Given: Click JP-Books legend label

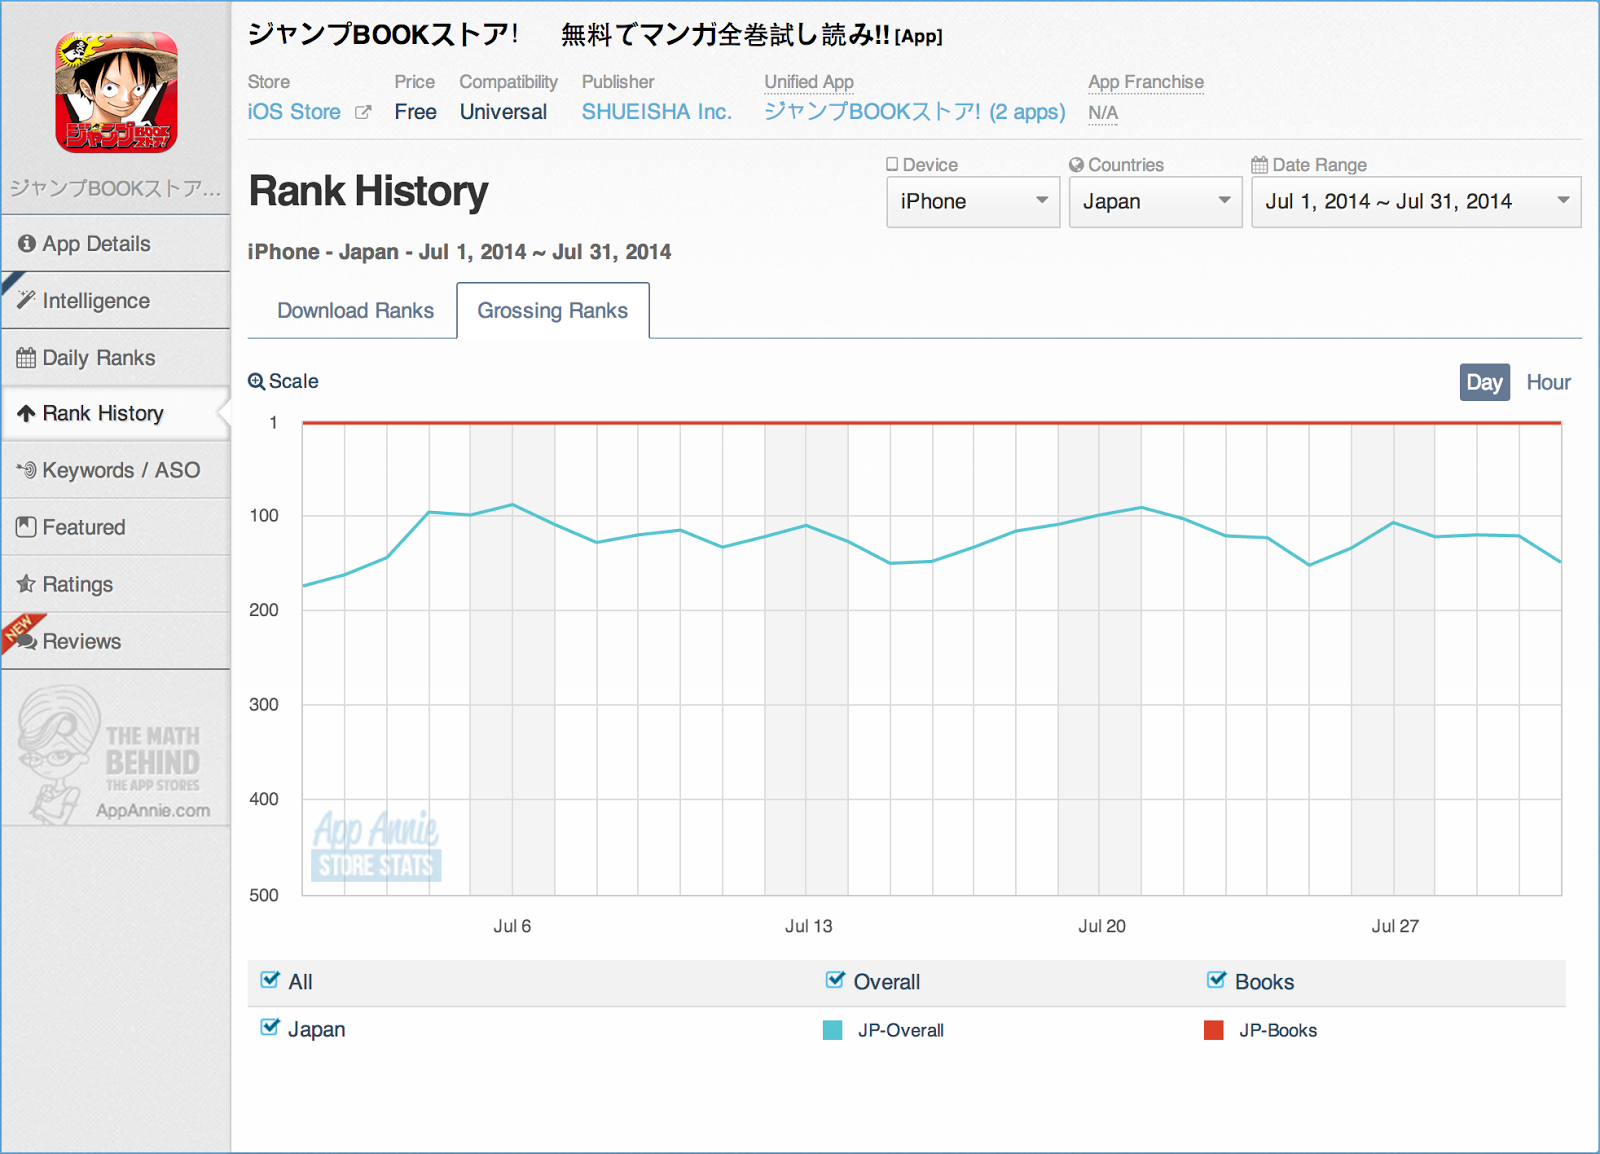Looking at the screenshot, I should coord(1278,1030).
